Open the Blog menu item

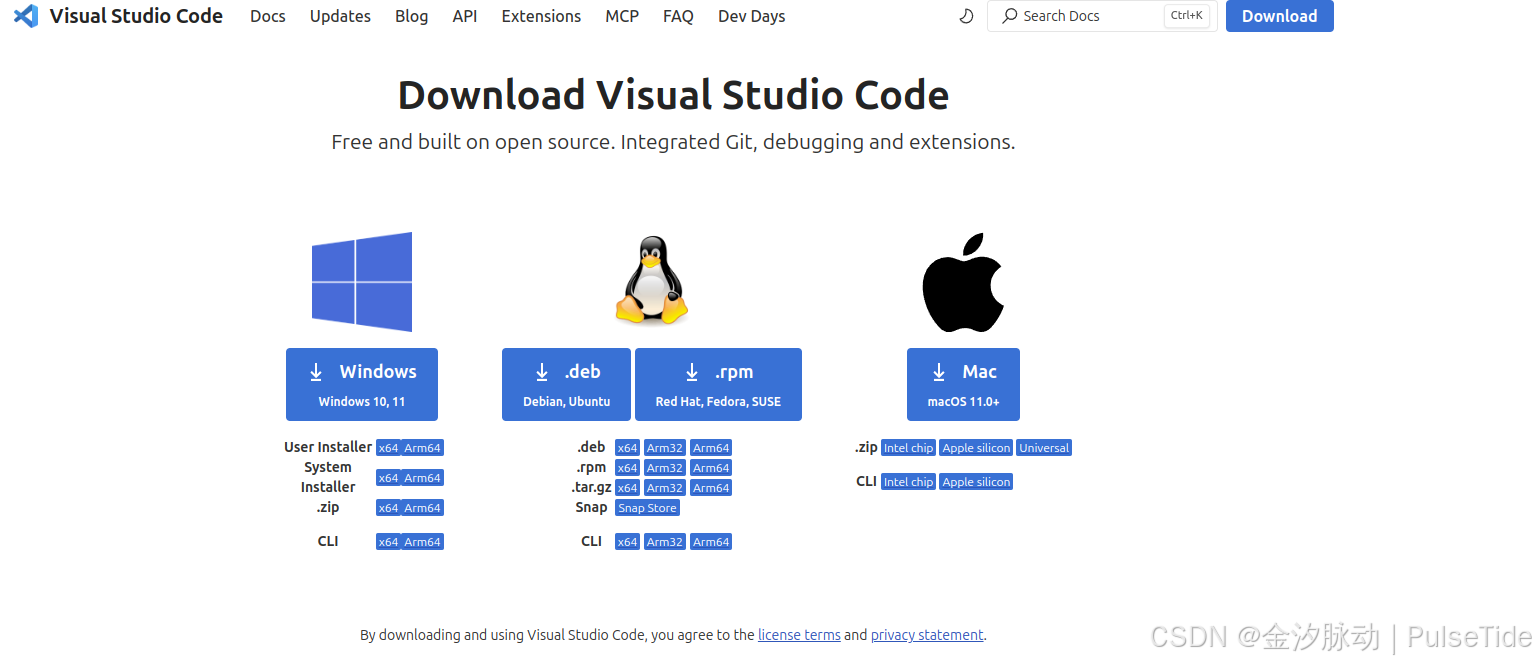(411, 16)
